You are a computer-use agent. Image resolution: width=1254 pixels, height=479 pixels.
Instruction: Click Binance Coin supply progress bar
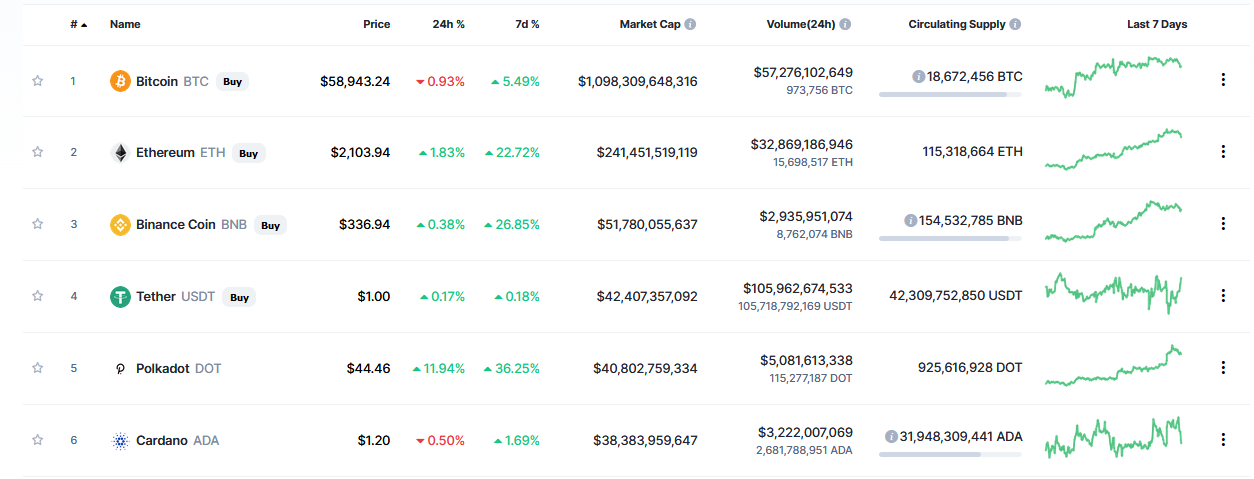click(x=951, y=238)
